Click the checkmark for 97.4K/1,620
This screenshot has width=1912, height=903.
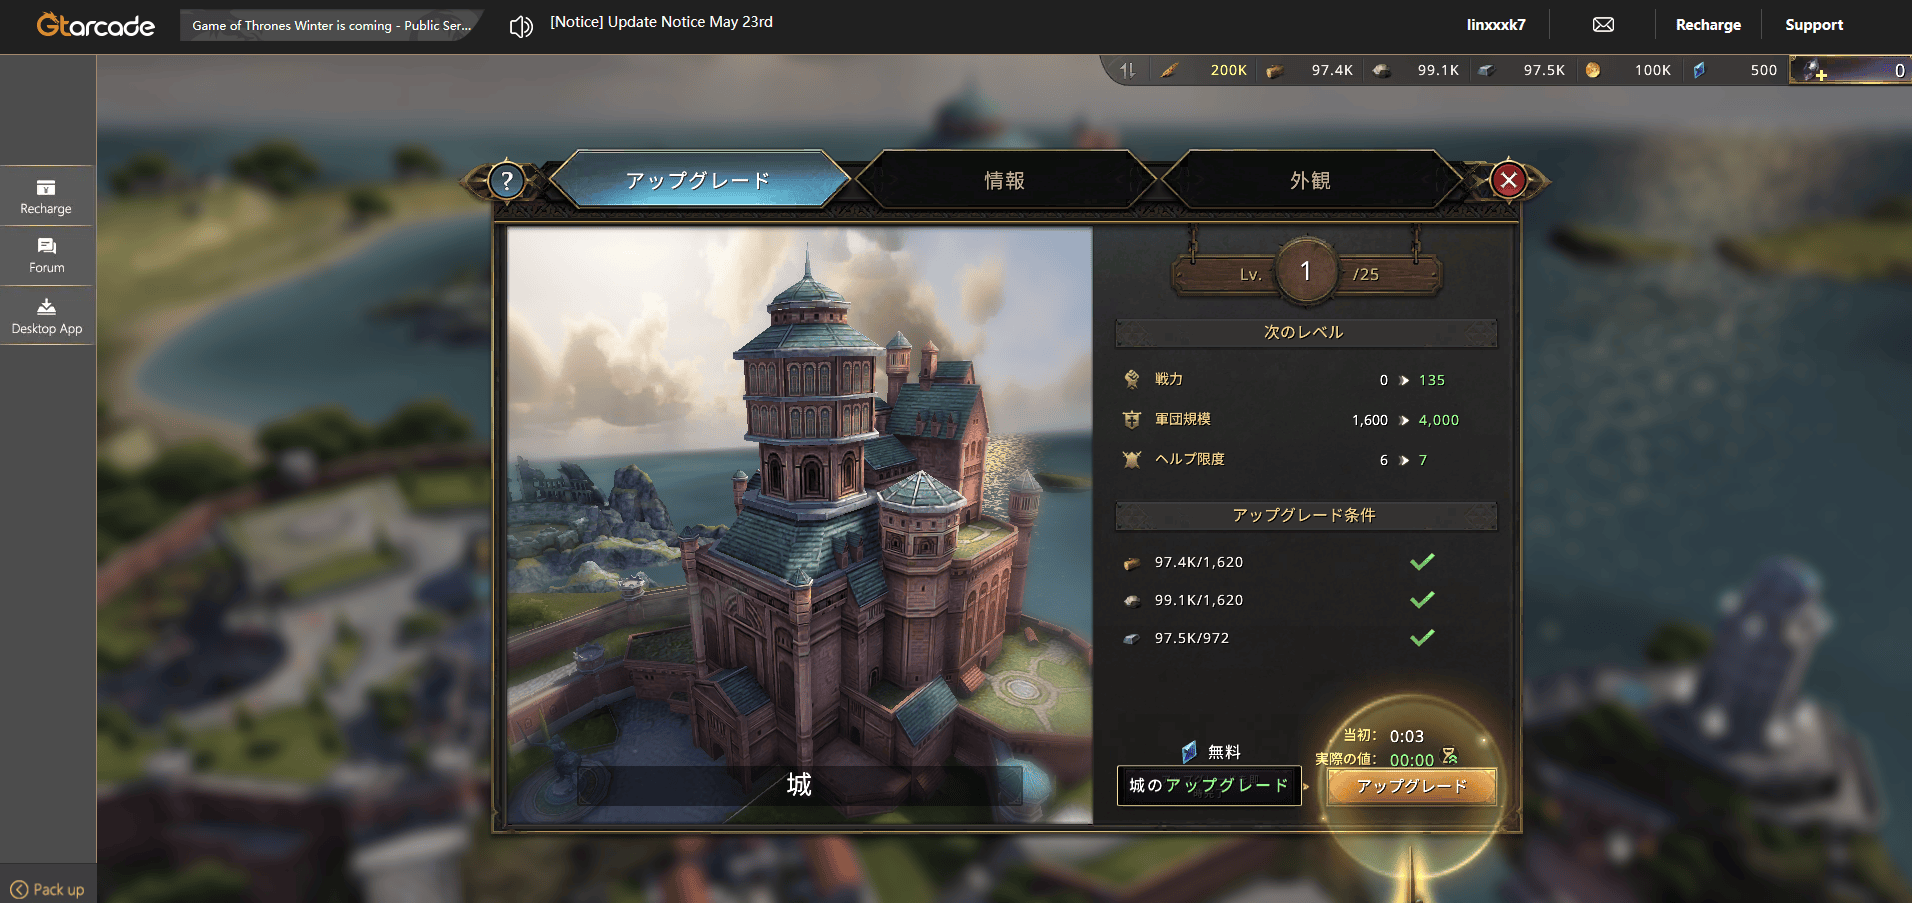click(1422, 561)
